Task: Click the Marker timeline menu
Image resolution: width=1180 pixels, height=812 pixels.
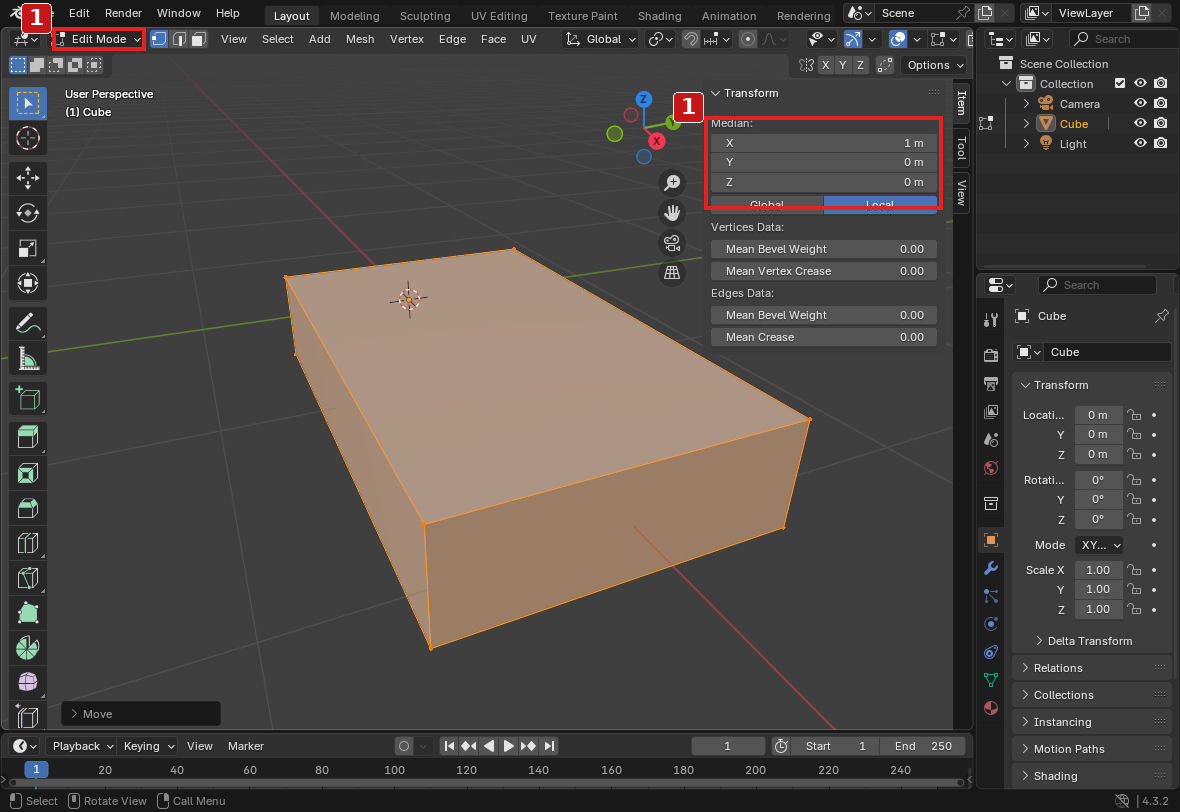Action: point(245,746)
